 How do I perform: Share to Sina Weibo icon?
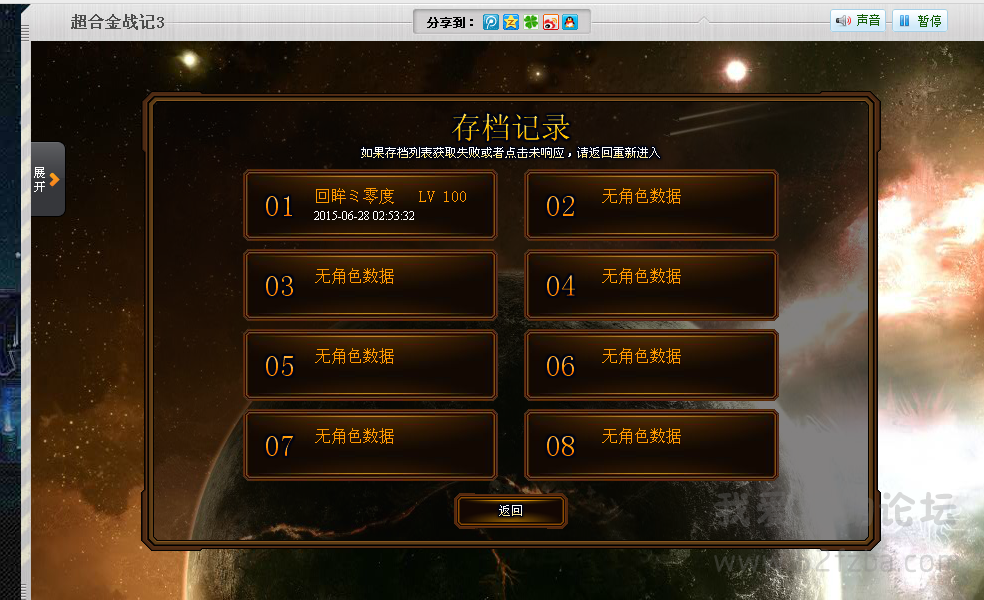click(x=550, y=22)
